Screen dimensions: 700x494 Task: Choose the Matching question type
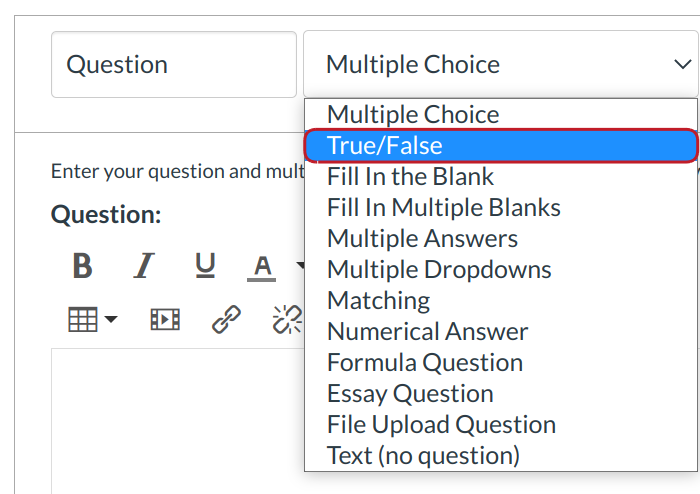[x=378, y=301]
